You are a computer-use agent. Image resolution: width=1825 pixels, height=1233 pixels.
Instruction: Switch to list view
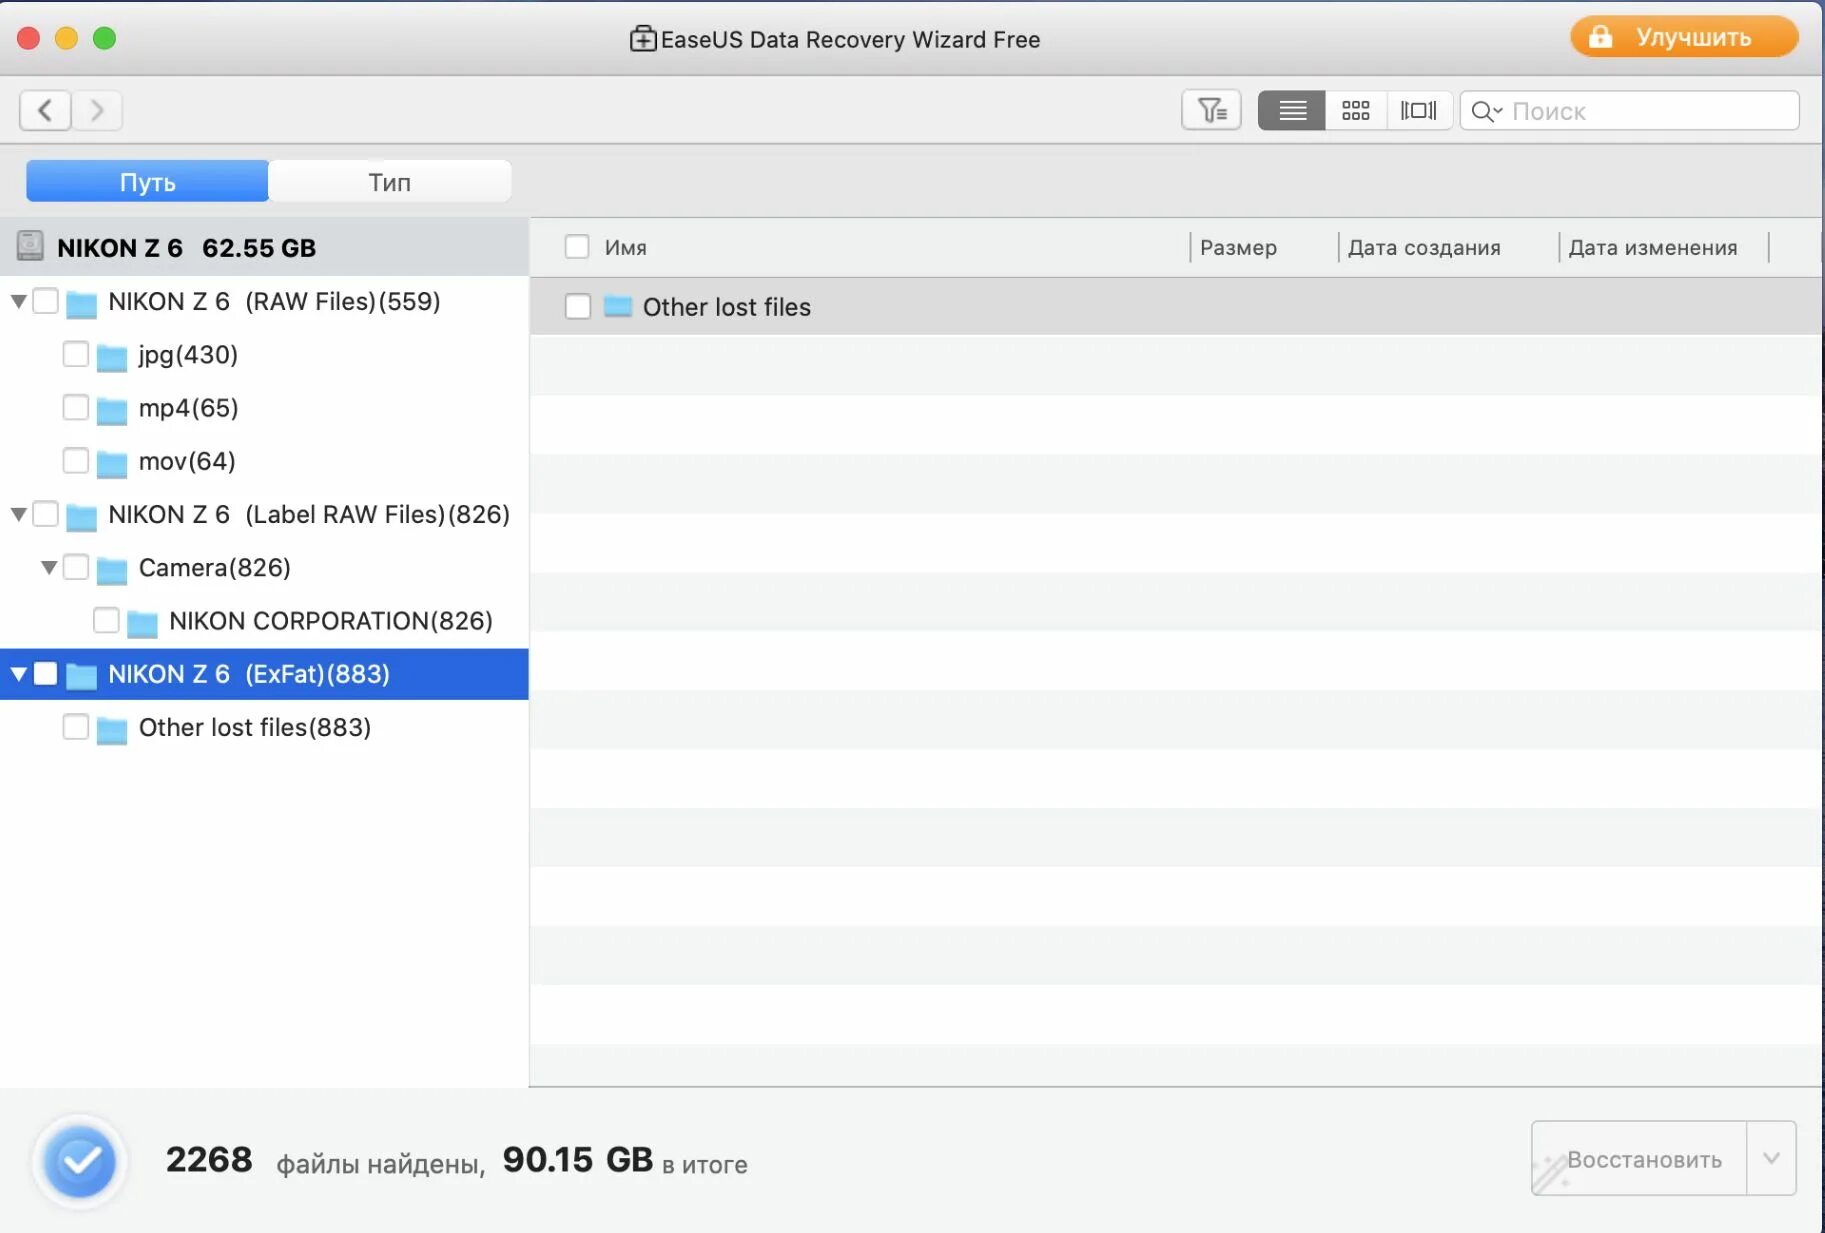click(x=1292, y=110)
